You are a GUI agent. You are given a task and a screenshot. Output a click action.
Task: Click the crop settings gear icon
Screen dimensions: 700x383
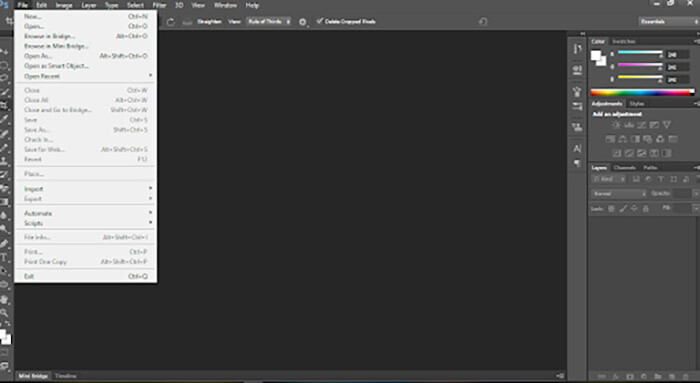click(x=303, y=22)
